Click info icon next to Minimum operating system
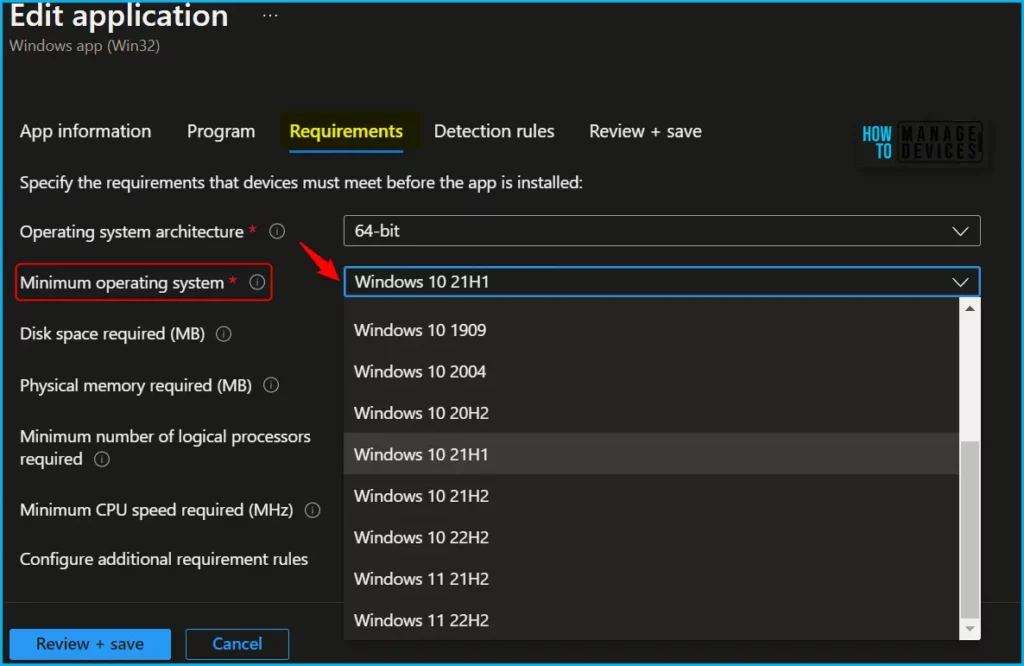The height and width of the screenshot is (666, 1024). tap(257, 283)
